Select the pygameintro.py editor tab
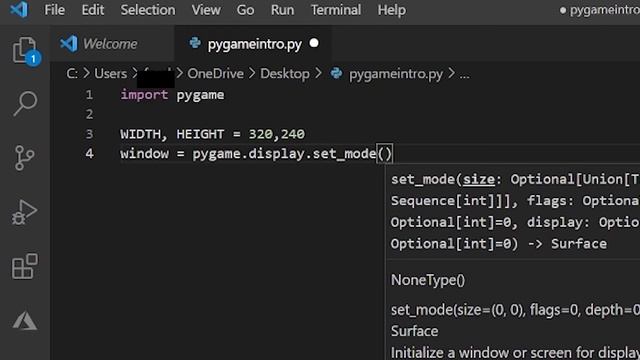 pos(253,44)
